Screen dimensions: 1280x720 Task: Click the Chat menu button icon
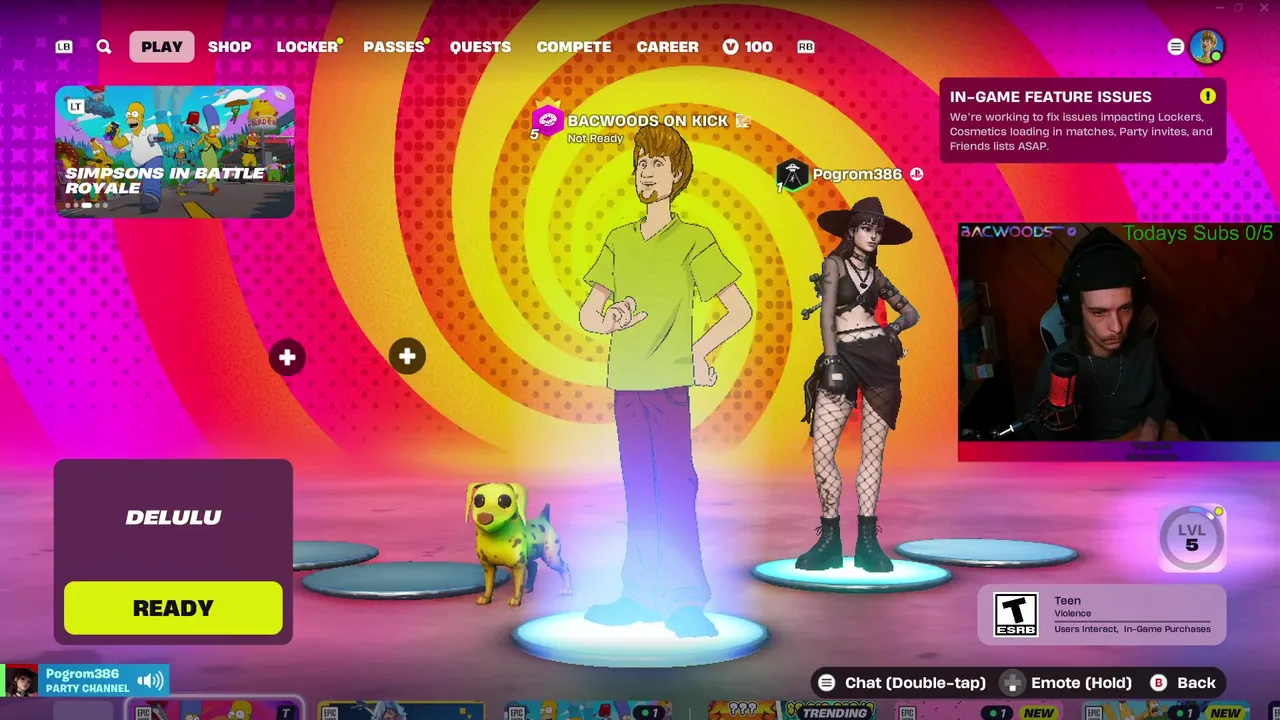(826, 683)
